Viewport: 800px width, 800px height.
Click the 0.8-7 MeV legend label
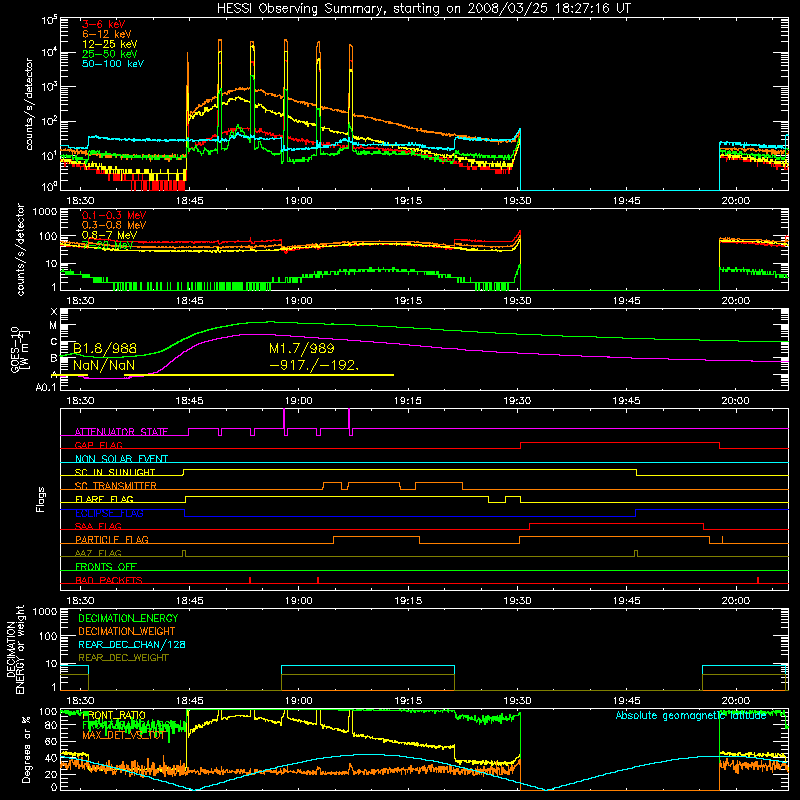tap(109, 235)
